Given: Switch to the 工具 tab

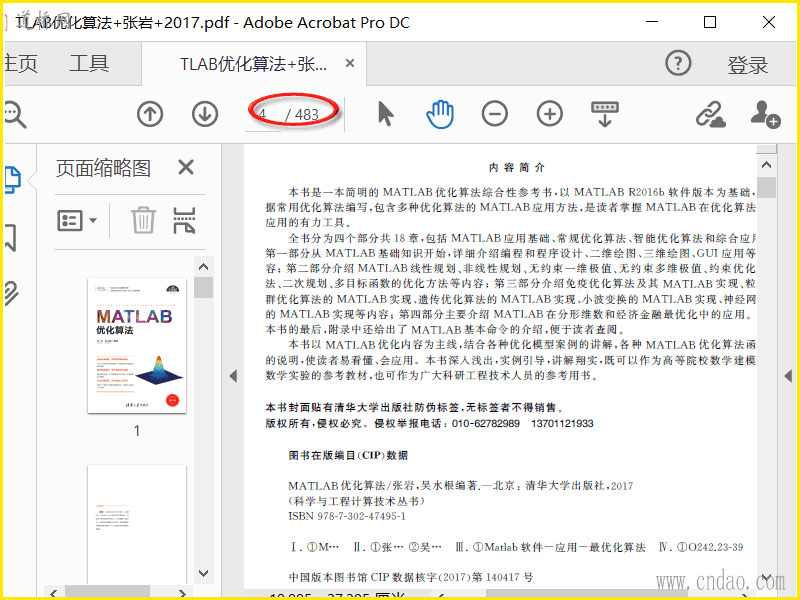Looking at the screenshot, I should (89, 63).
